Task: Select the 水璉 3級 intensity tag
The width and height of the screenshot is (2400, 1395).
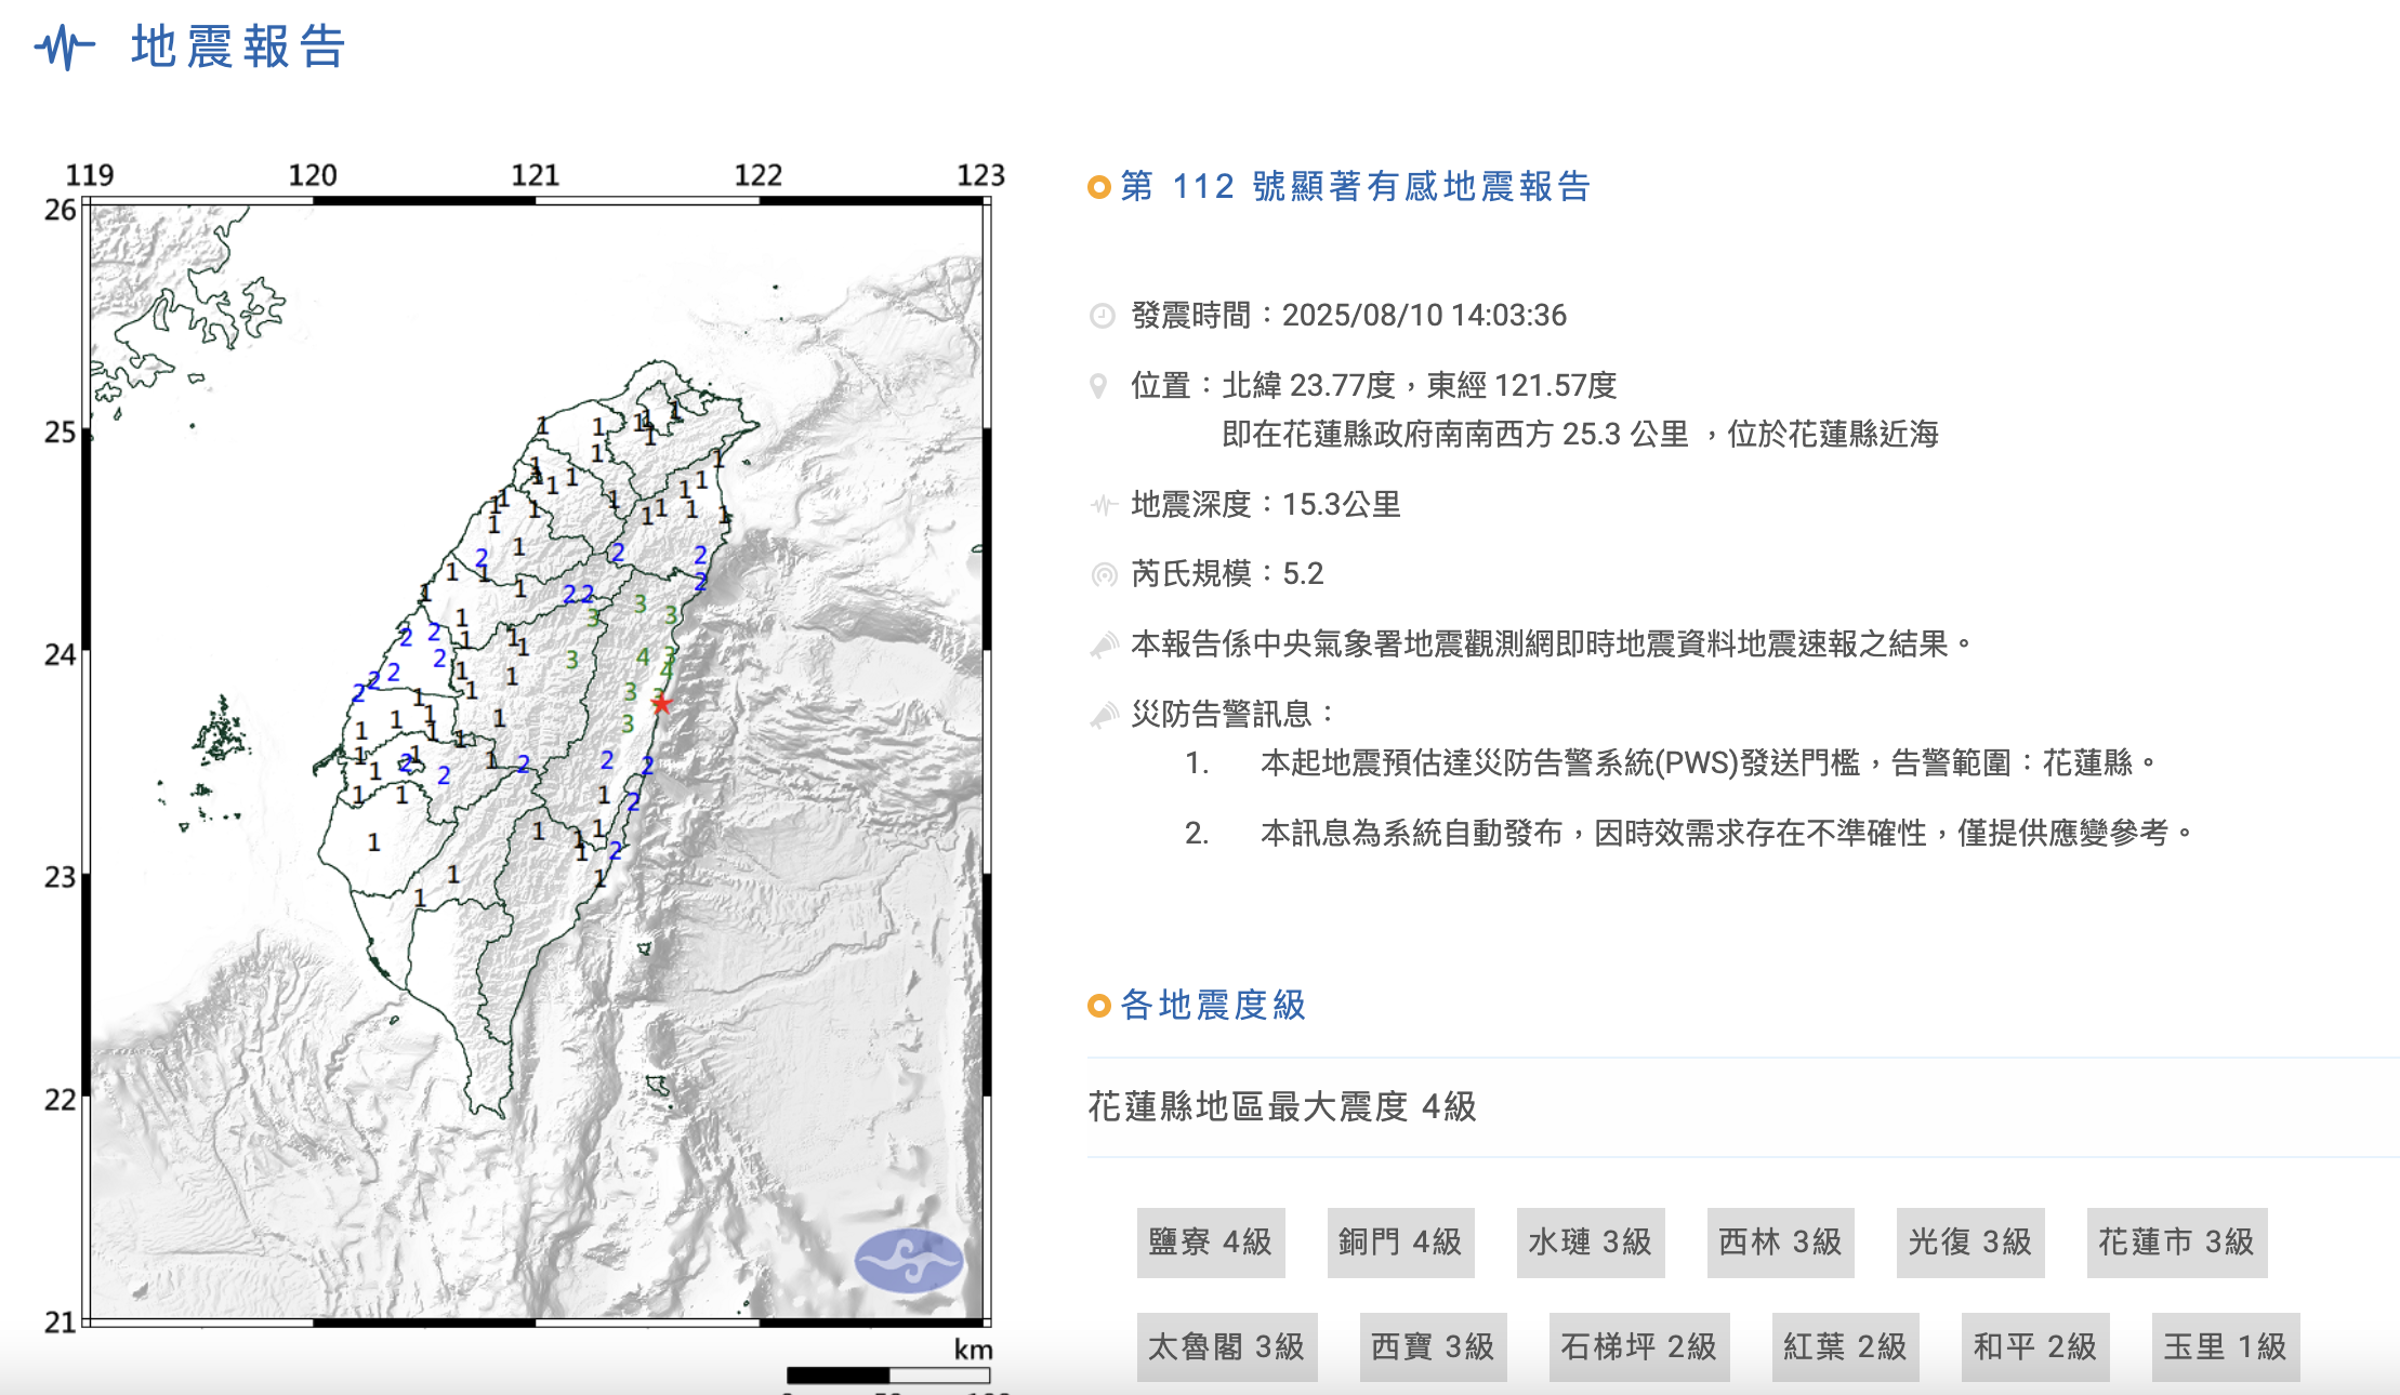Action: [x=1590, y=1242]
